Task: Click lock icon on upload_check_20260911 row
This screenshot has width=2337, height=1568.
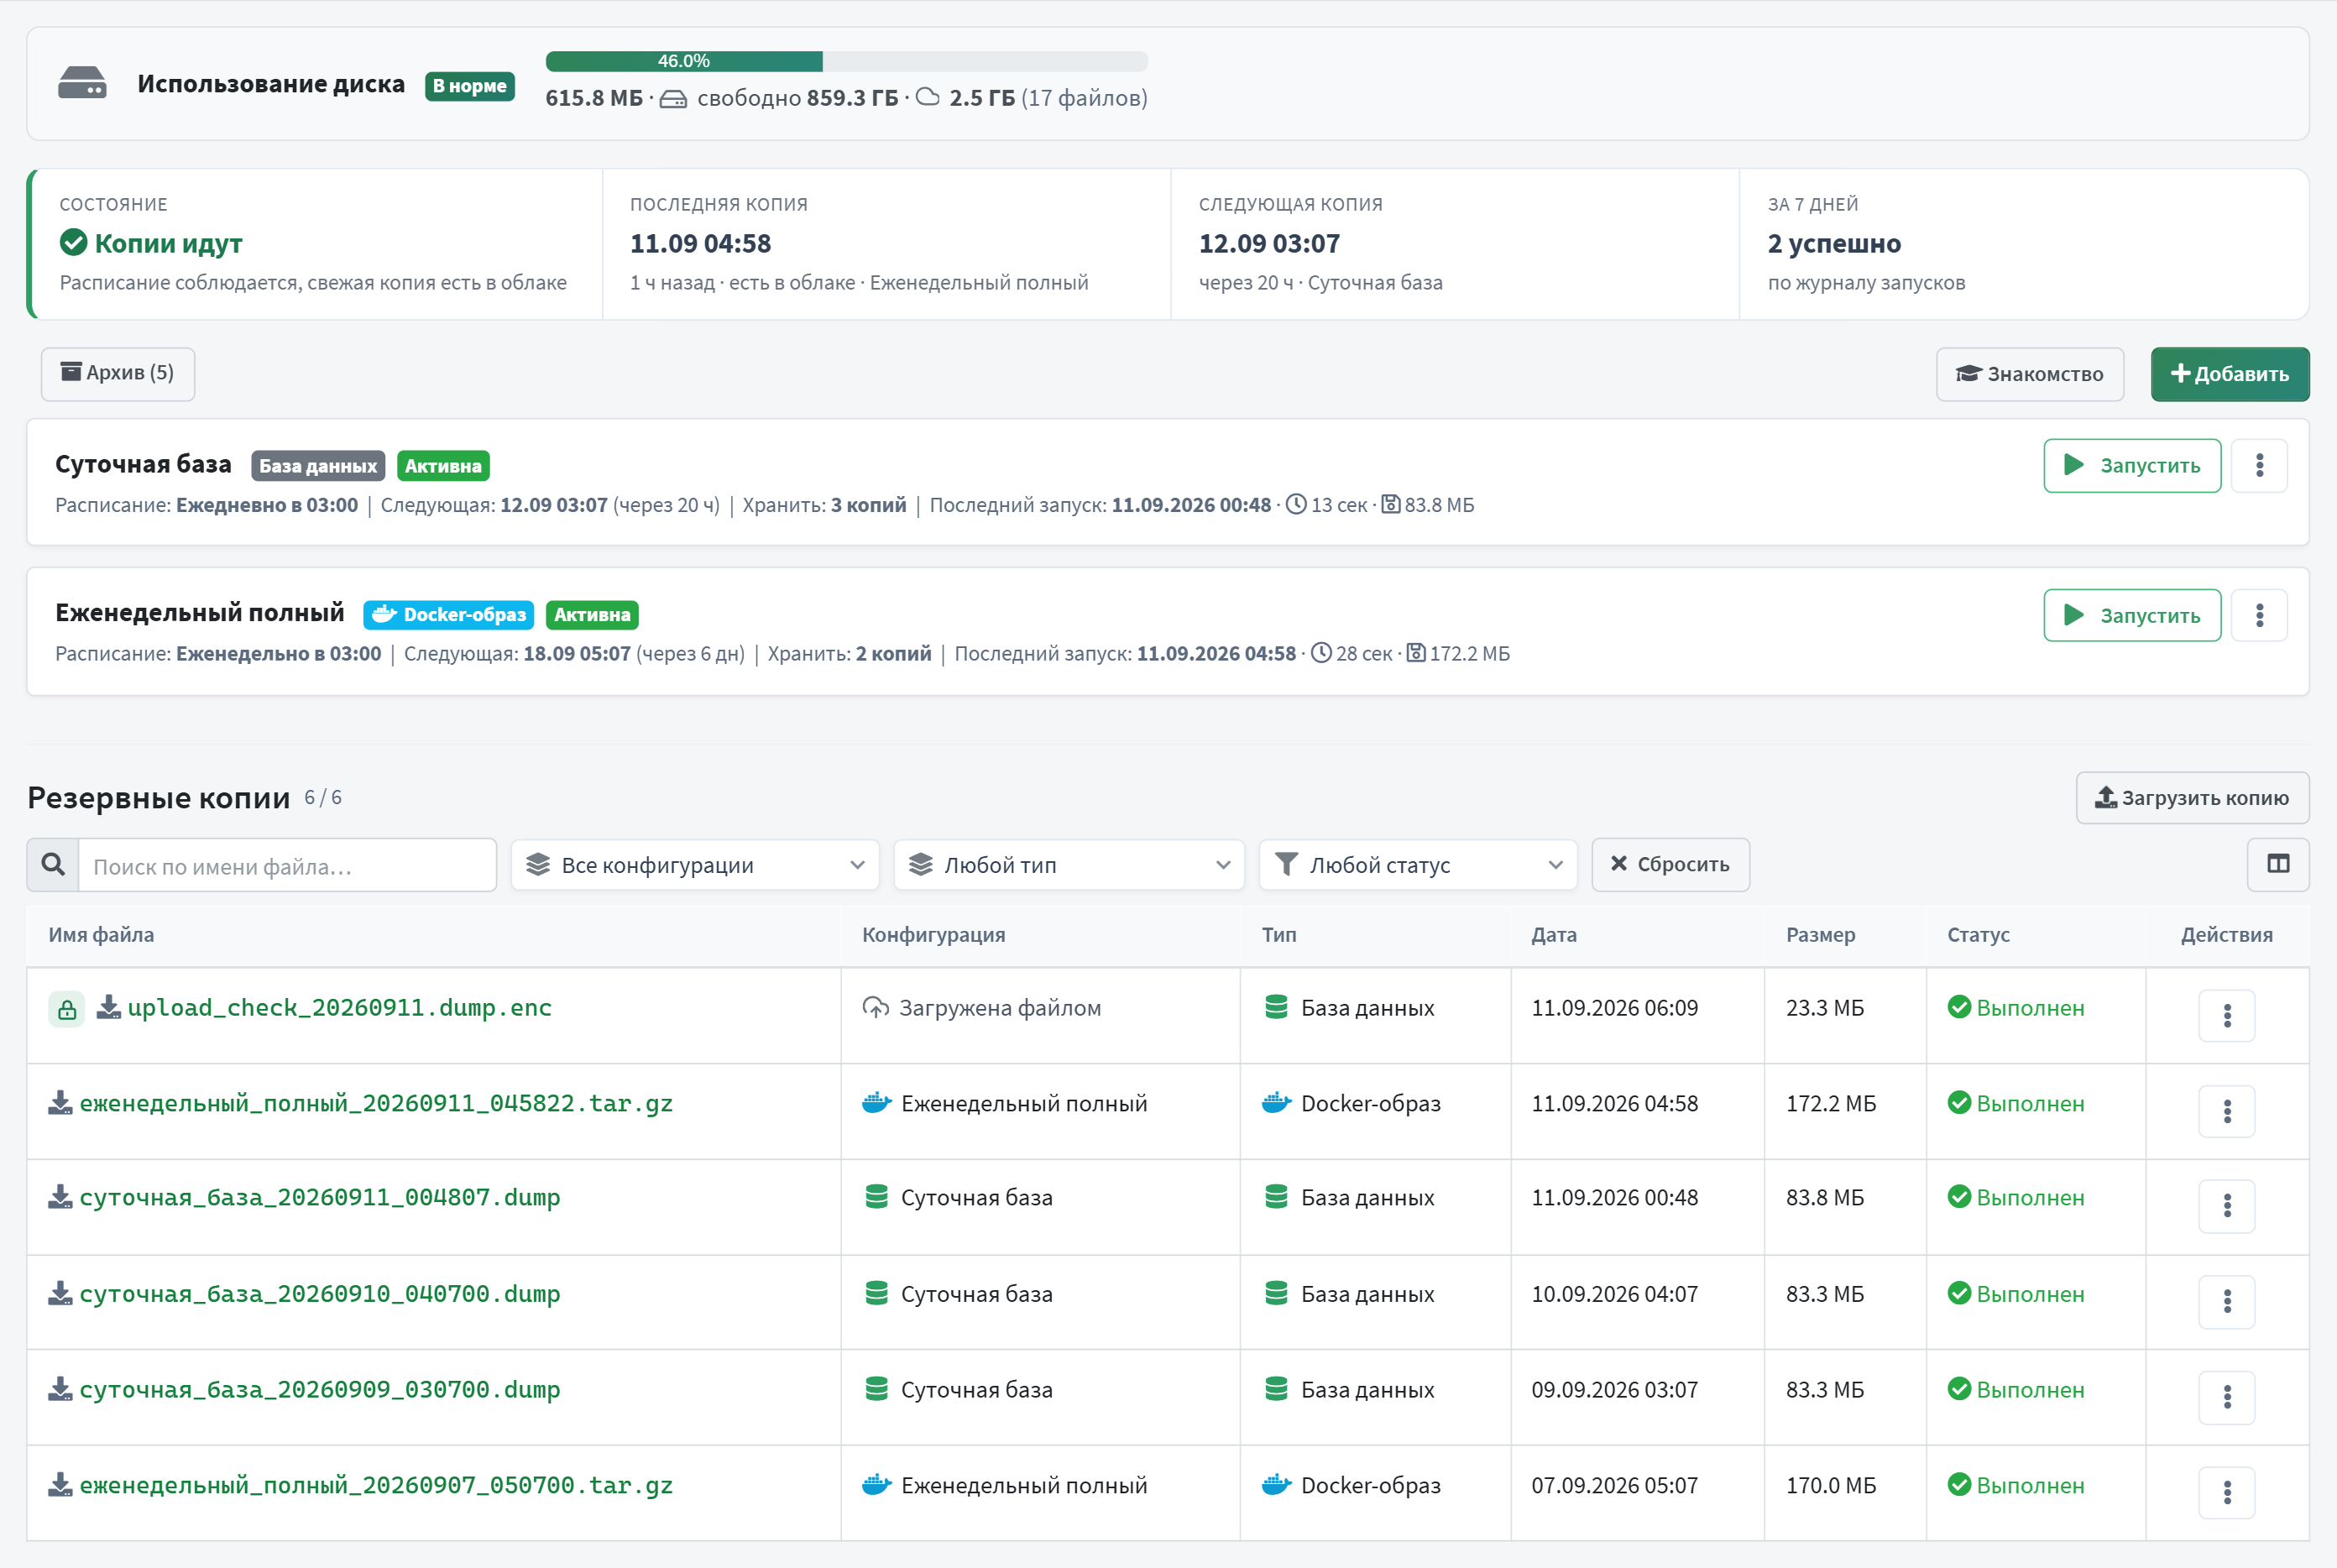Action: click(67, 1010)
